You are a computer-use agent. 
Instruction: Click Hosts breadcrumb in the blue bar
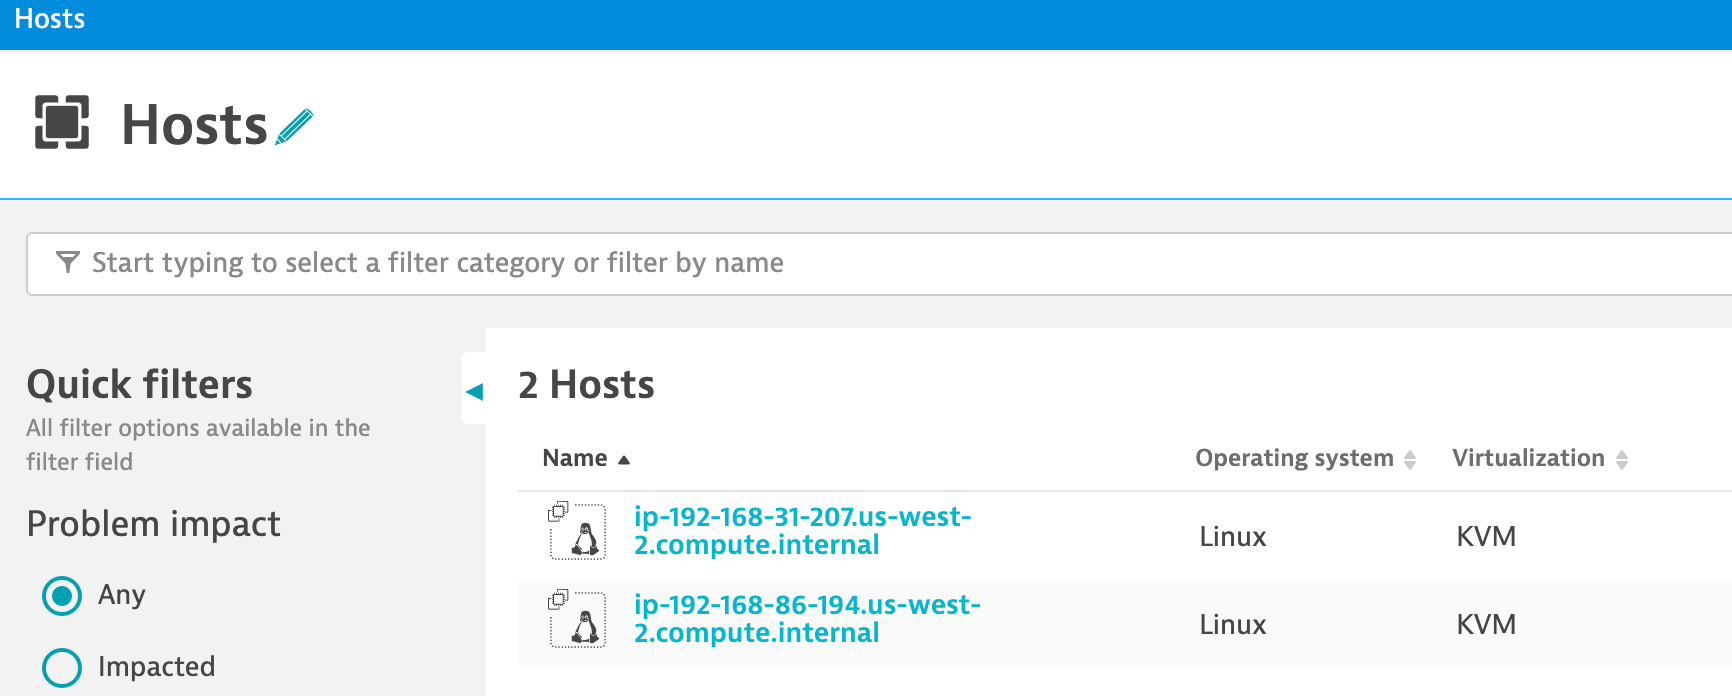point(50,19)
